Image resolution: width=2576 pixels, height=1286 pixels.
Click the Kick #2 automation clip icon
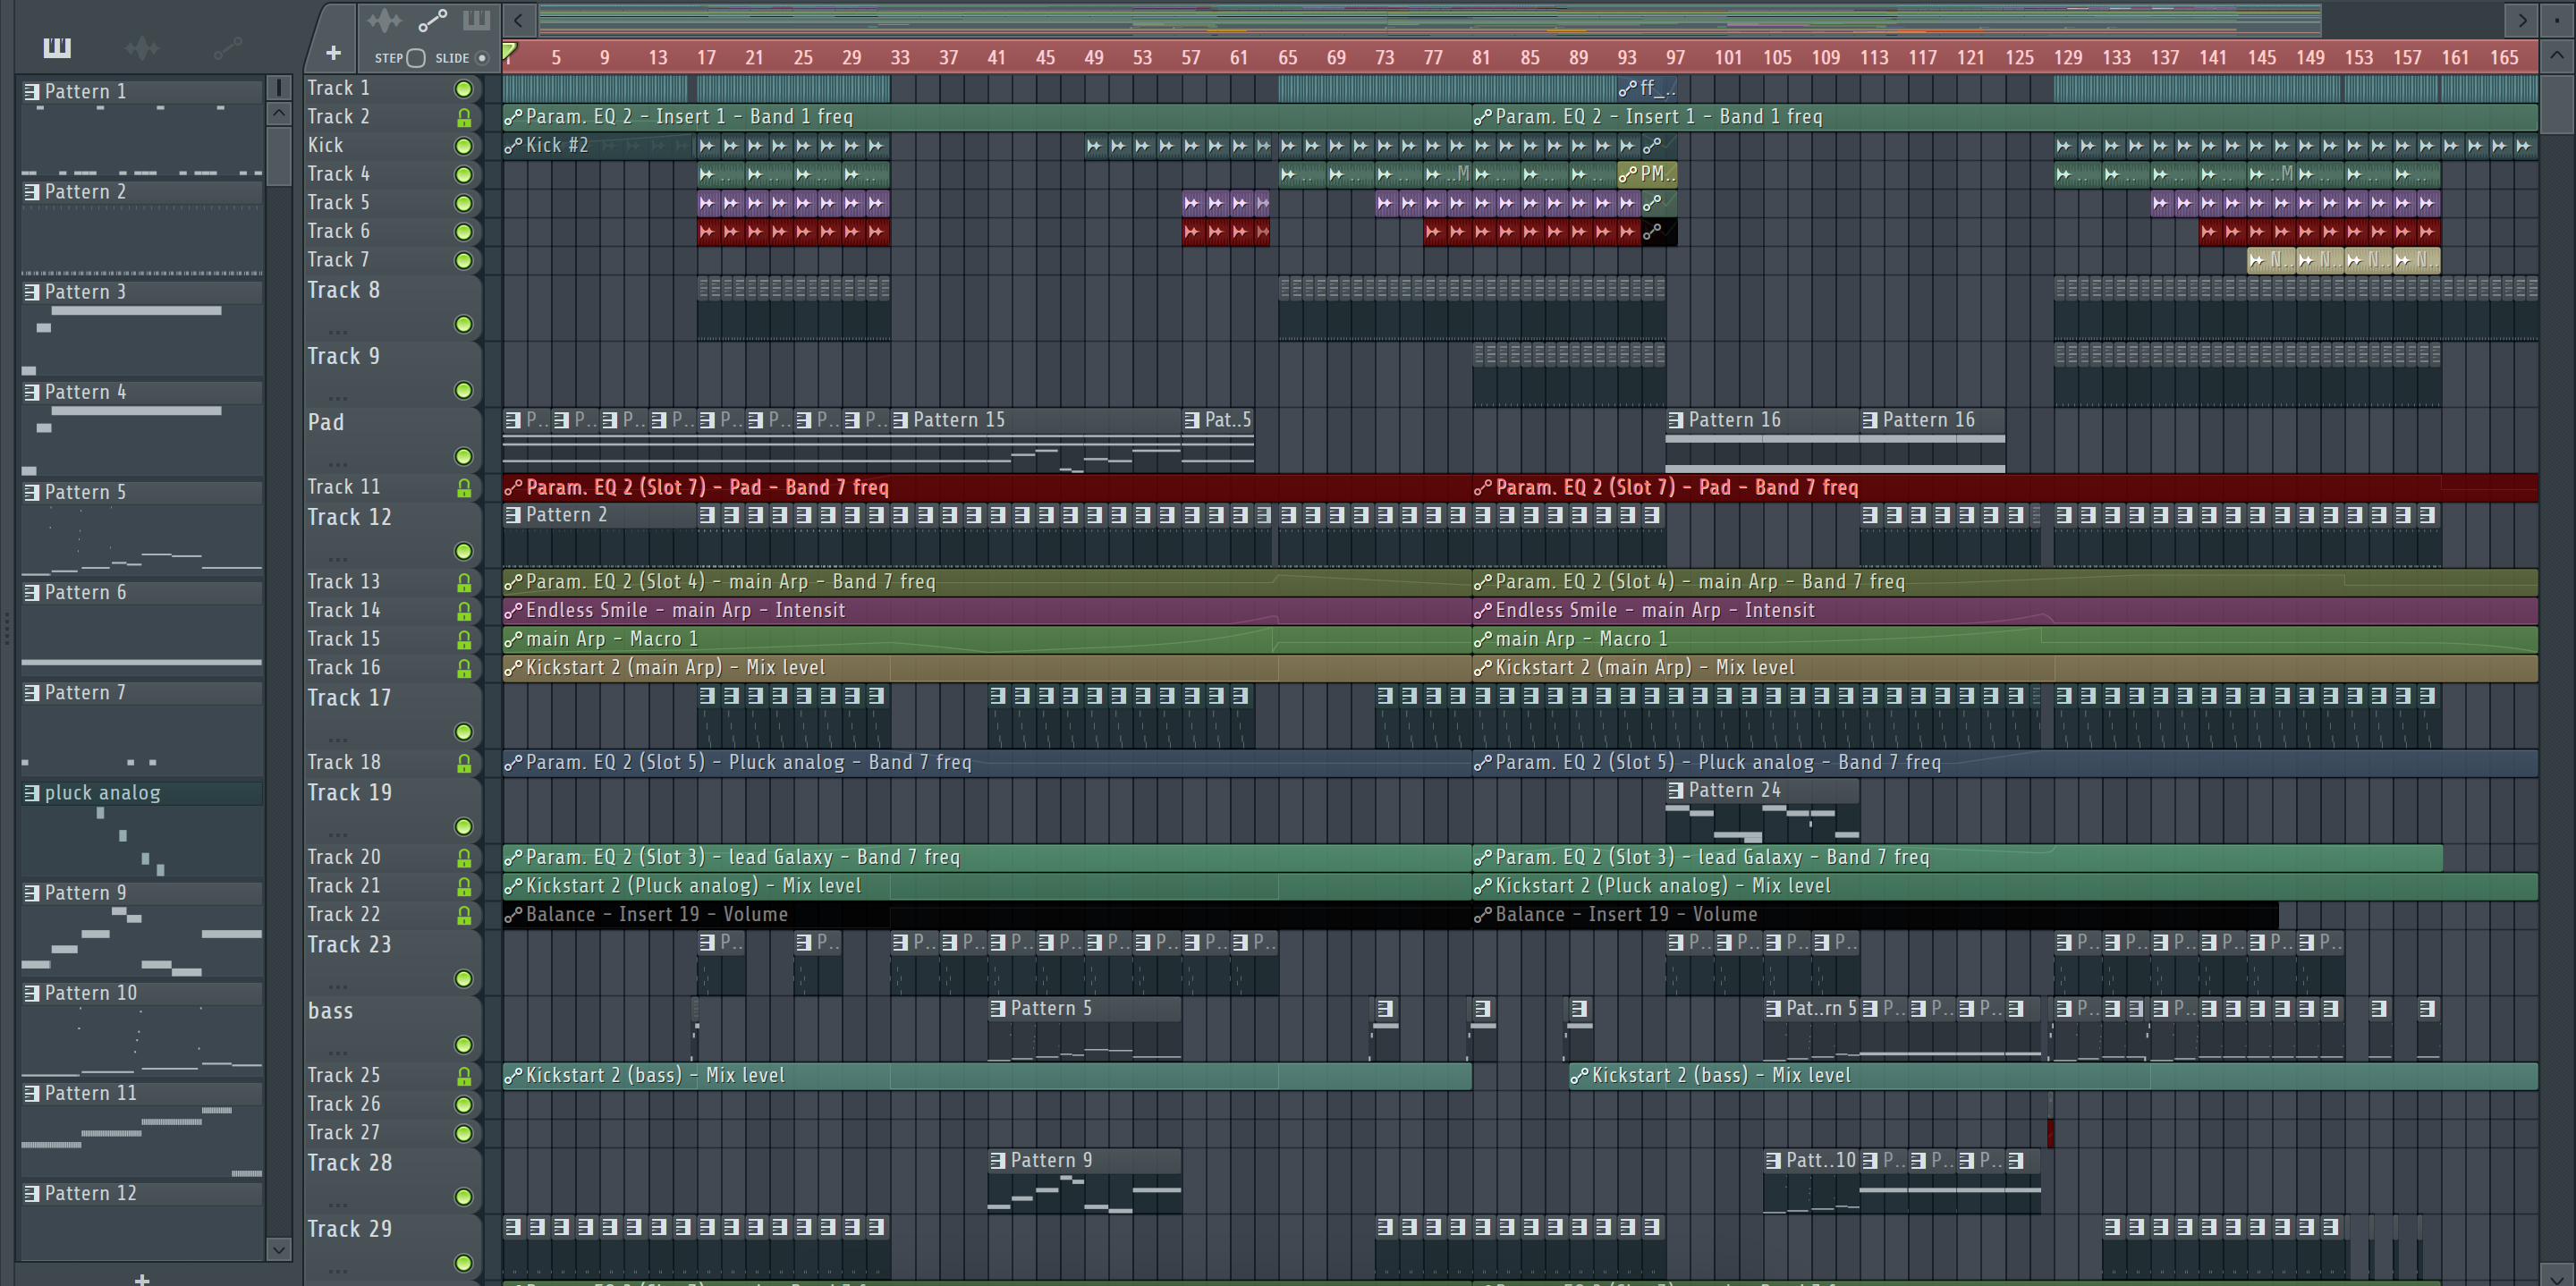click(x=513, y=146)
